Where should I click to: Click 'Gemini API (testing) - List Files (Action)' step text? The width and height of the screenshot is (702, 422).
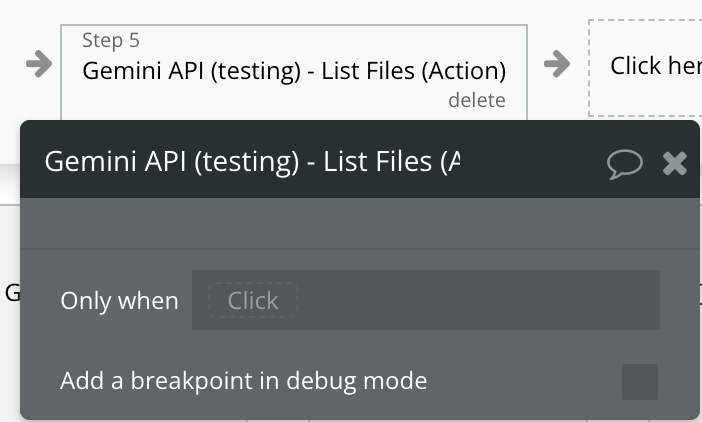[293, 71]
